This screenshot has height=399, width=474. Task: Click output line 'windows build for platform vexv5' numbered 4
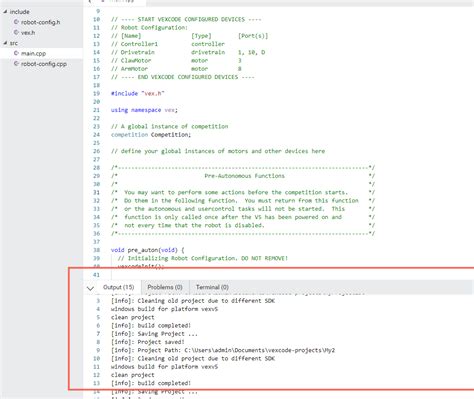point(164,309)
